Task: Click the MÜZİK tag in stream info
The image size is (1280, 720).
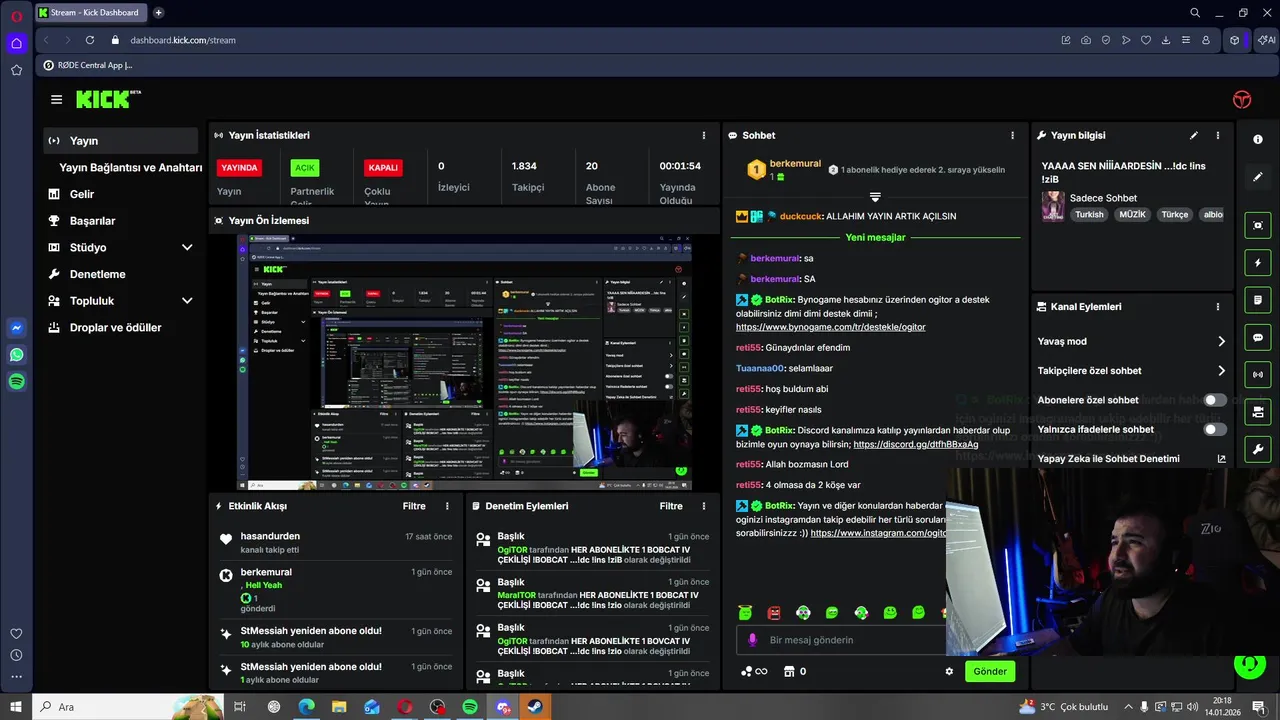Action: 1132,214
